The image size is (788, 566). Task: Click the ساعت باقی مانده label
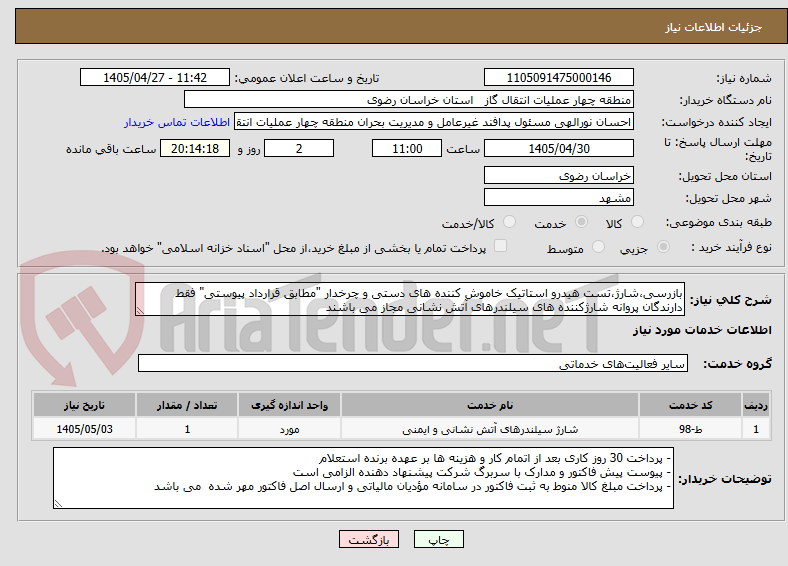click(111, 149)
